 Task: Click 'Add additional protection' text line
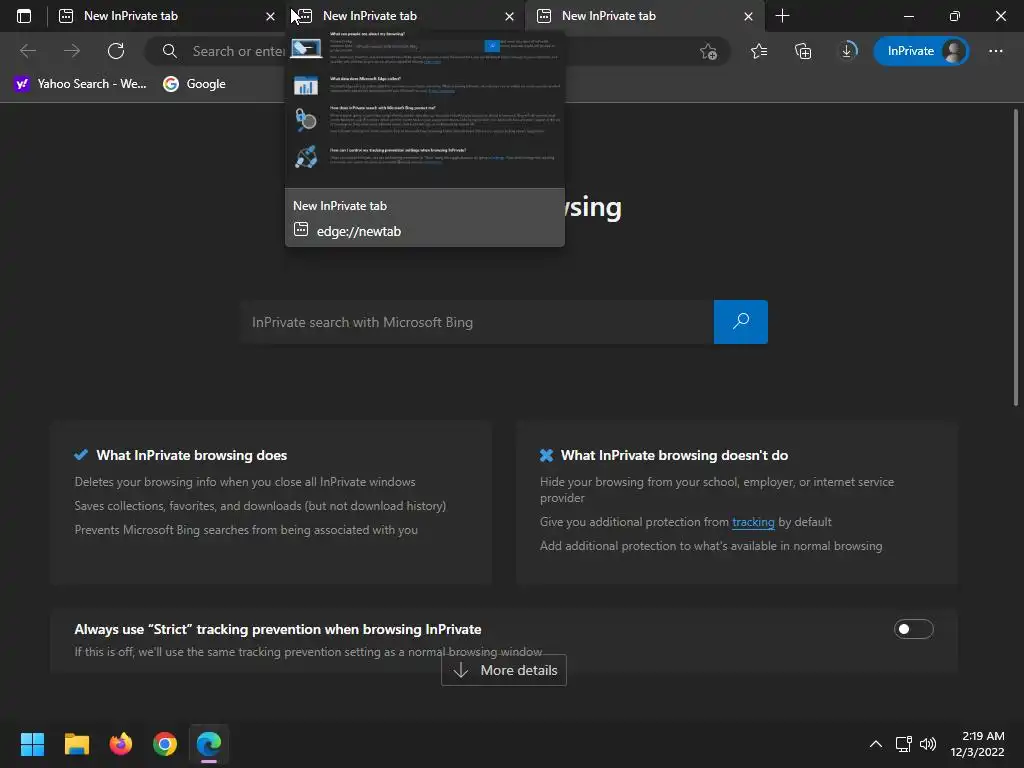(x=711, y=546)
